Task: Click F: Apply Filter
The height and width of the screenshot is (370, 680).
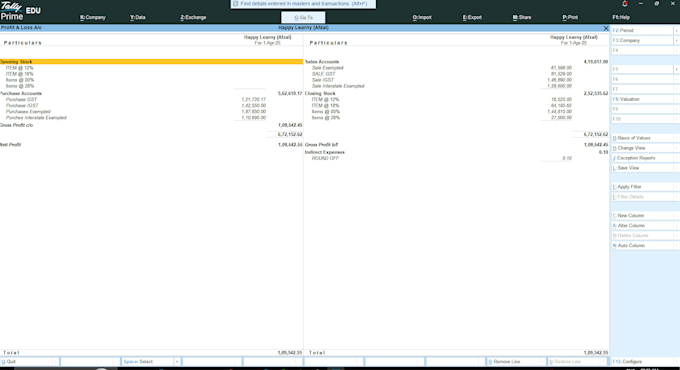Action: (642, 187)
